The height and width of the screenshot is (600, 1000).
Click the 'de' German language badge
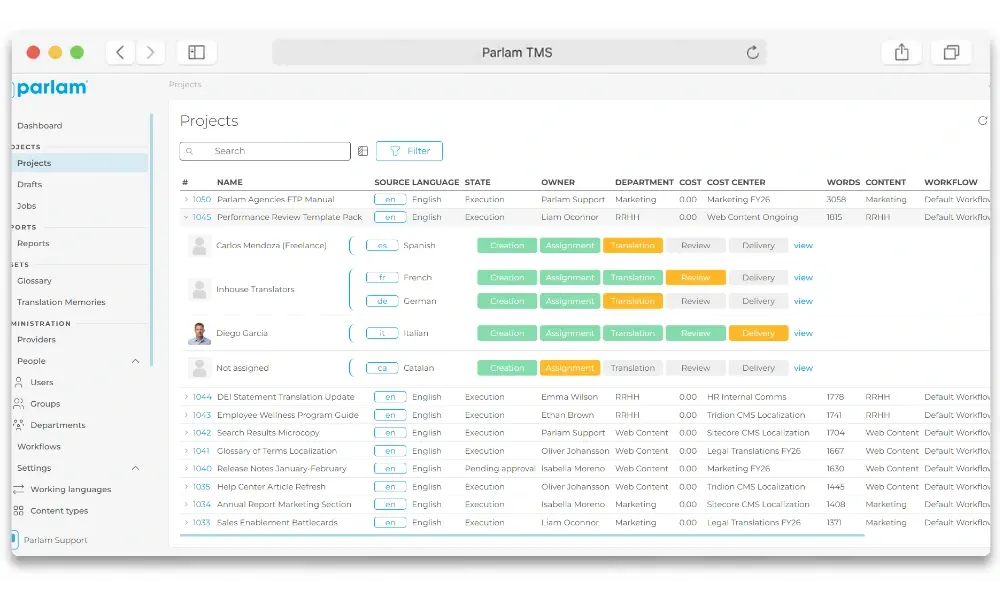point(382,301)
